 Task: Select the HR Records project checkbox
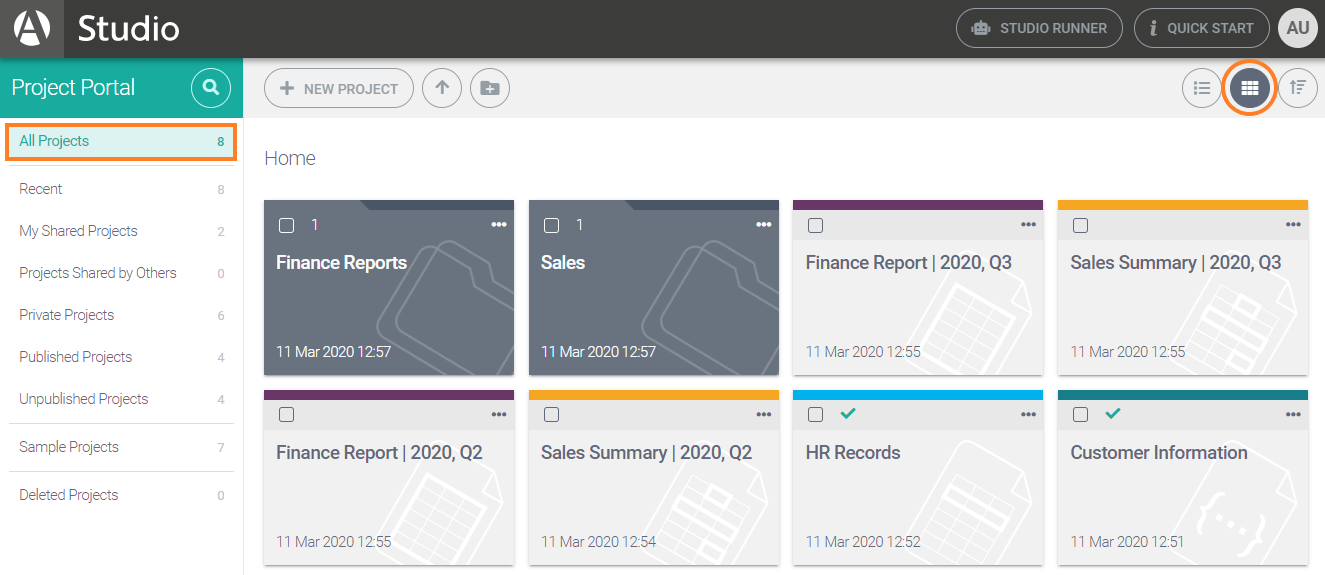816,415
